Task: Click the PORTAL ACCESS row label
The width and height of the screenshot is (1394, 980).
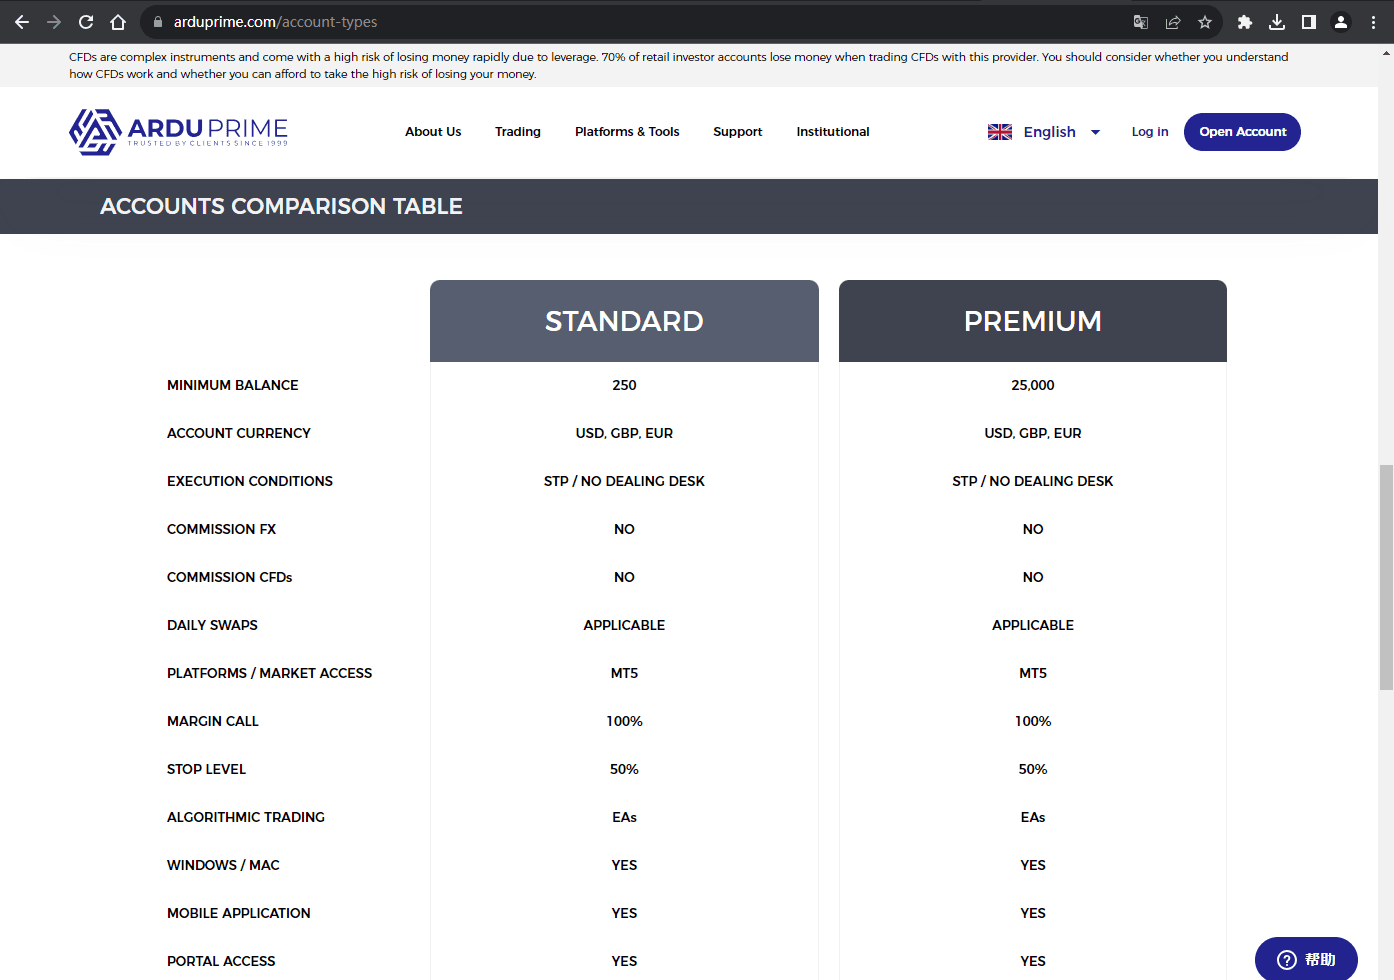Action: pyautogui.click(x=221, y=961)
